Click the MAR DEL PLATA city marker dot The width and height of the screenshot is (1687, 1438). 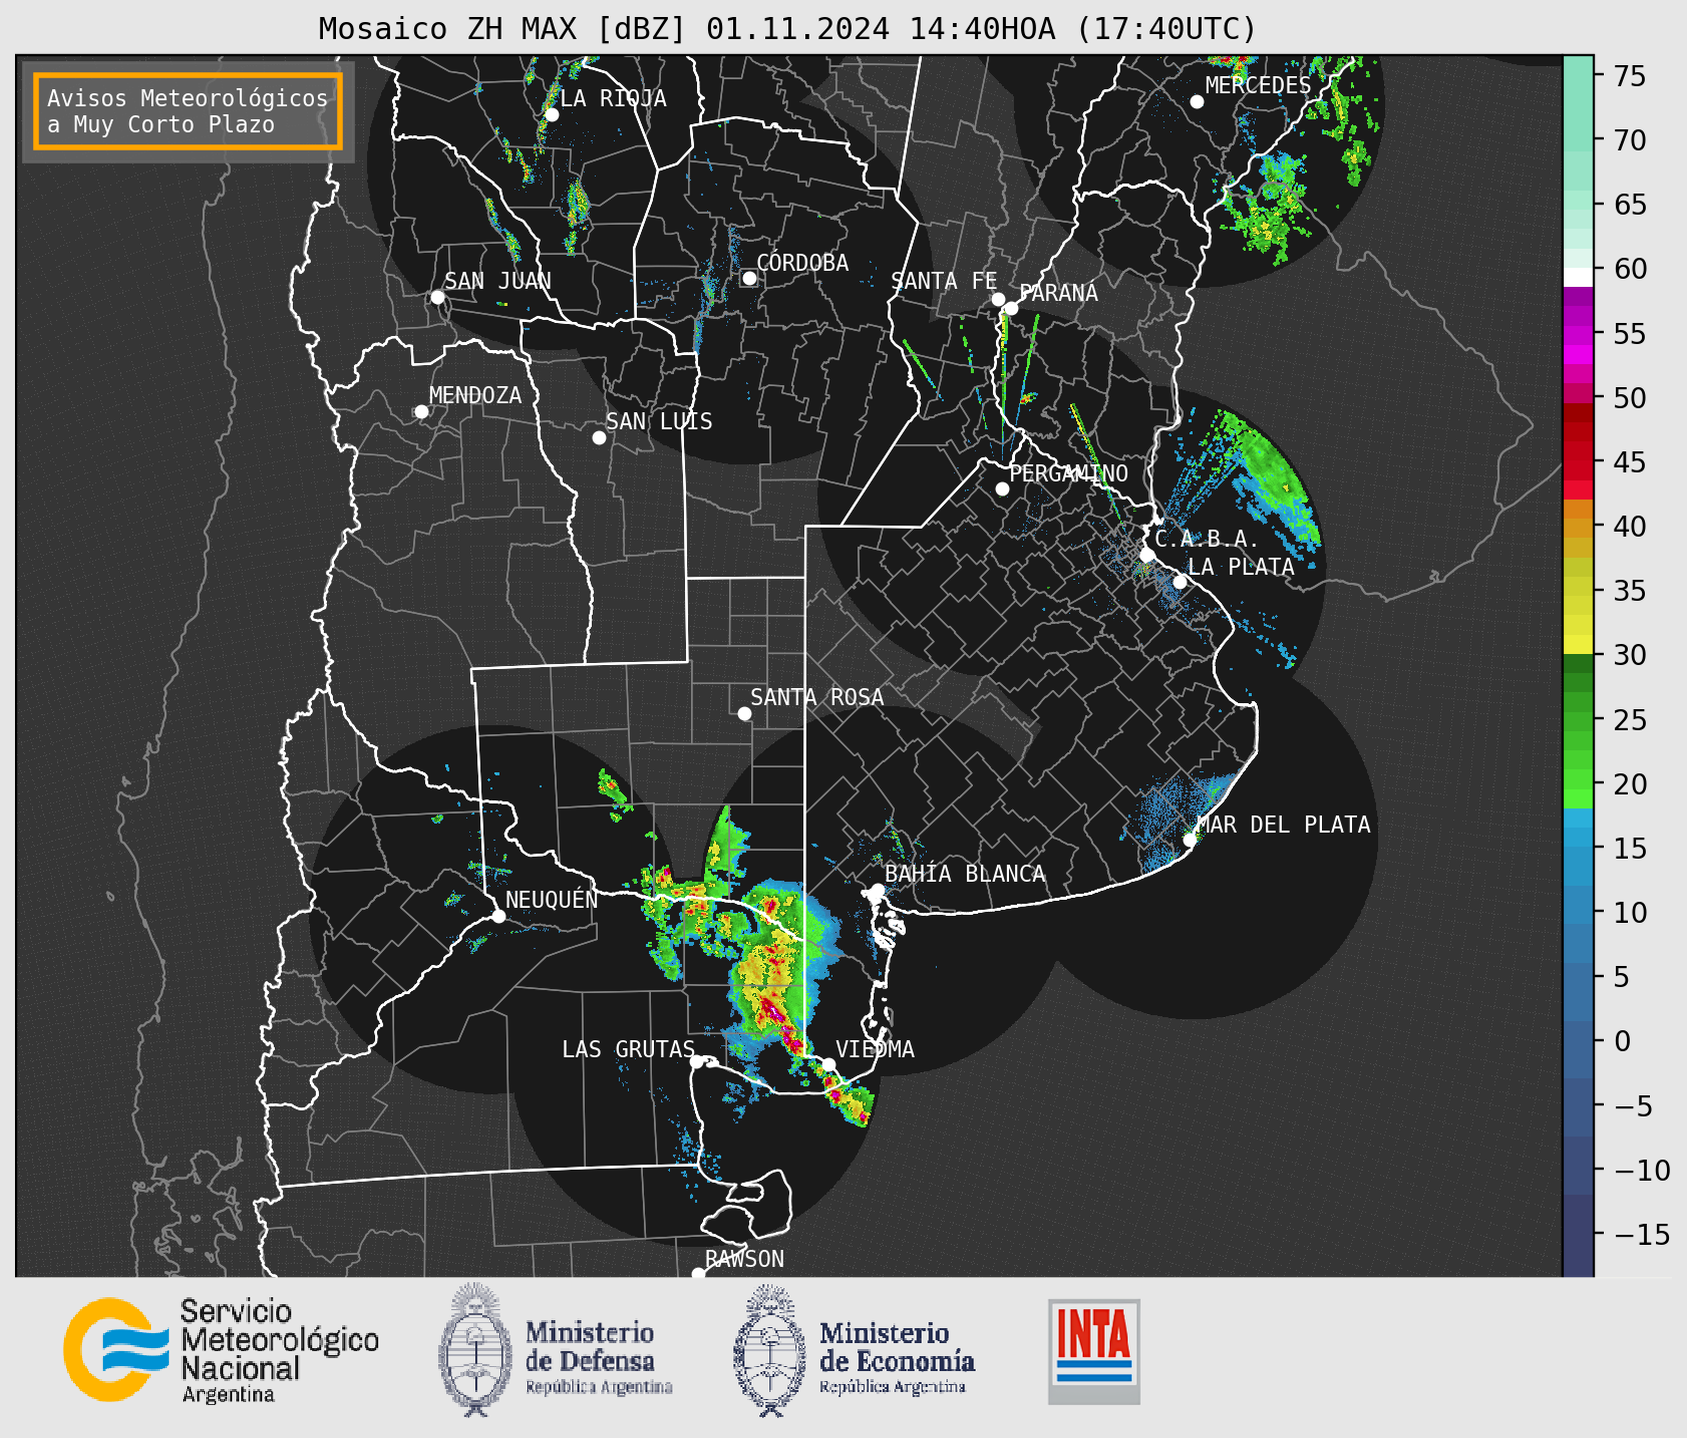[x=1190, y=840]
